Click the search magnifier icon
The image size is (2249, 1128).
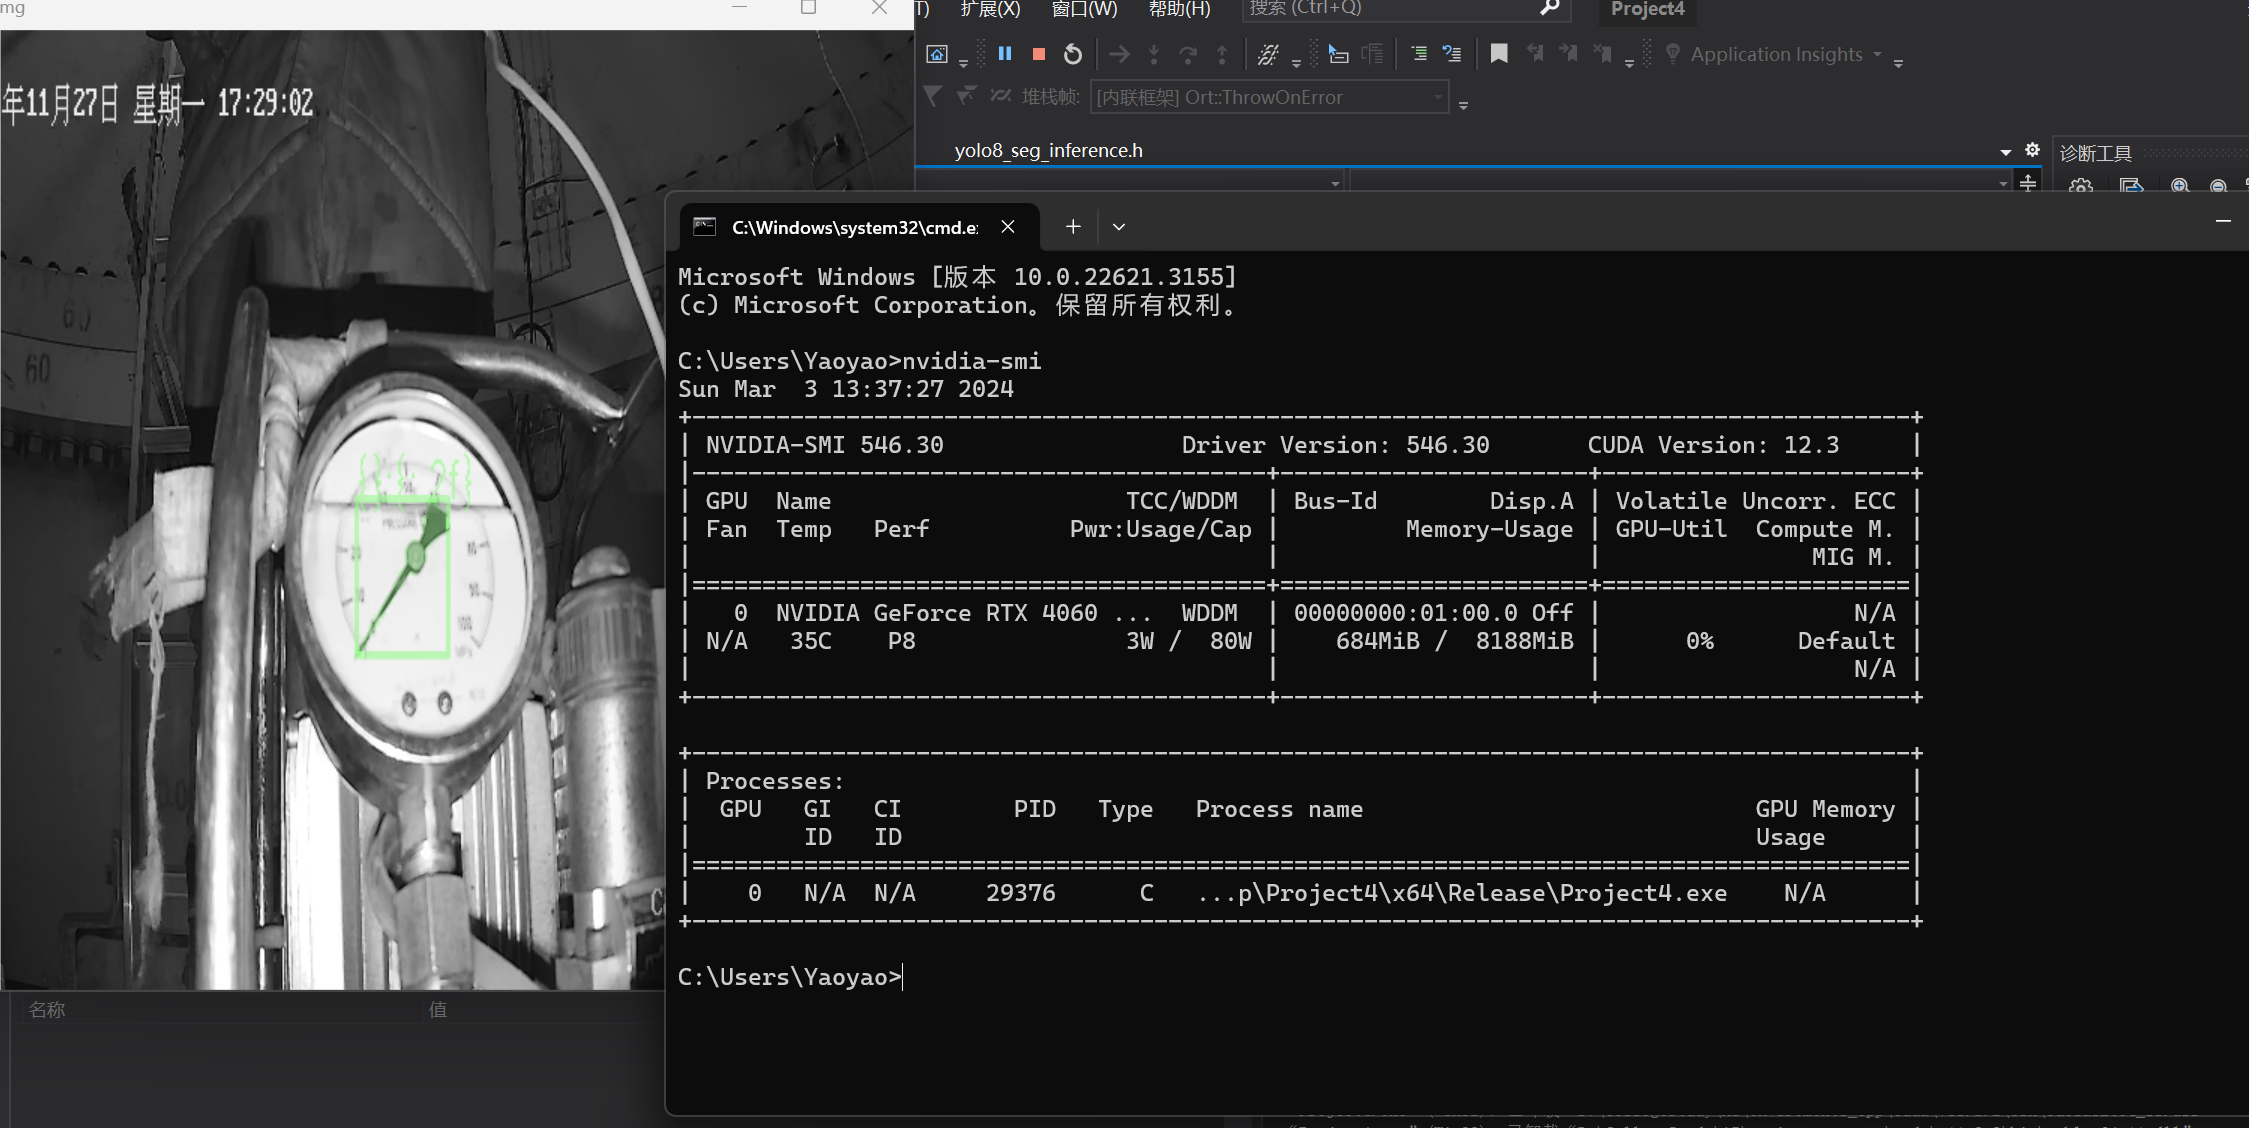click(x=1549, y=9)
